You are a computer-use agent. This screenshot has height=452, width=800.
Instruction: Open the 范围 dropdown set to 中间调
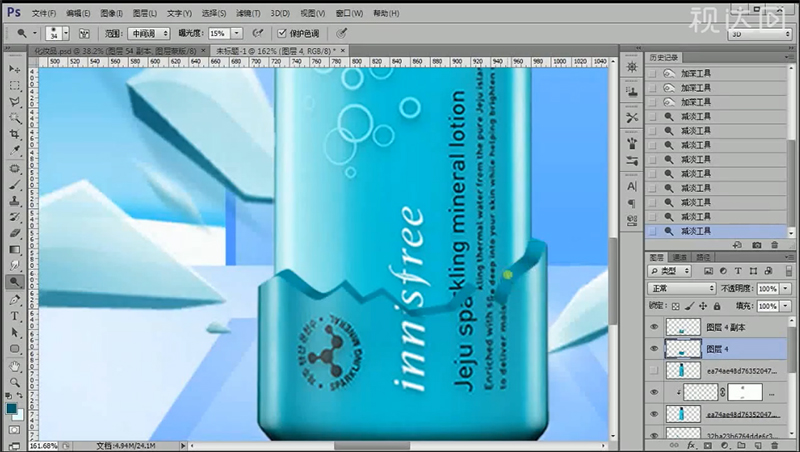coord(148,34)
